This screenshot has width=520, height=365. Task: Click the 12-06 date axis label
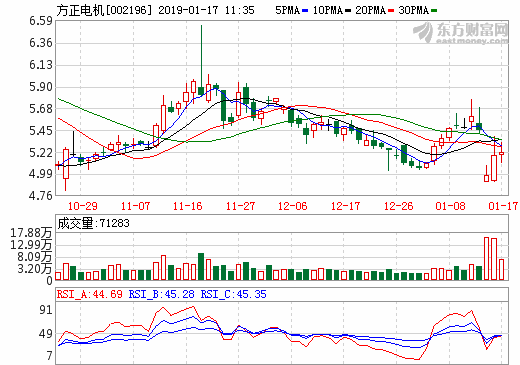point(292,206)
